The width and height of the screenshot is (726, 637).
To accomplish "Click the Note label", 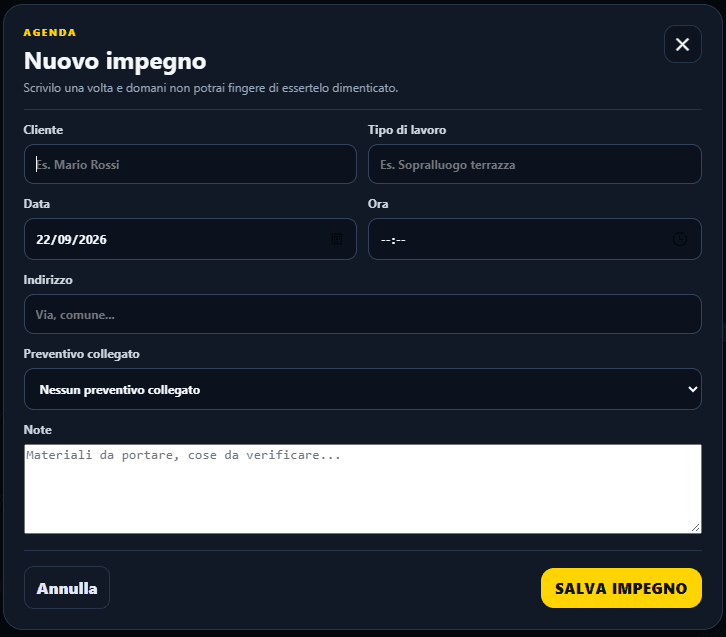I will click(38, 430).
